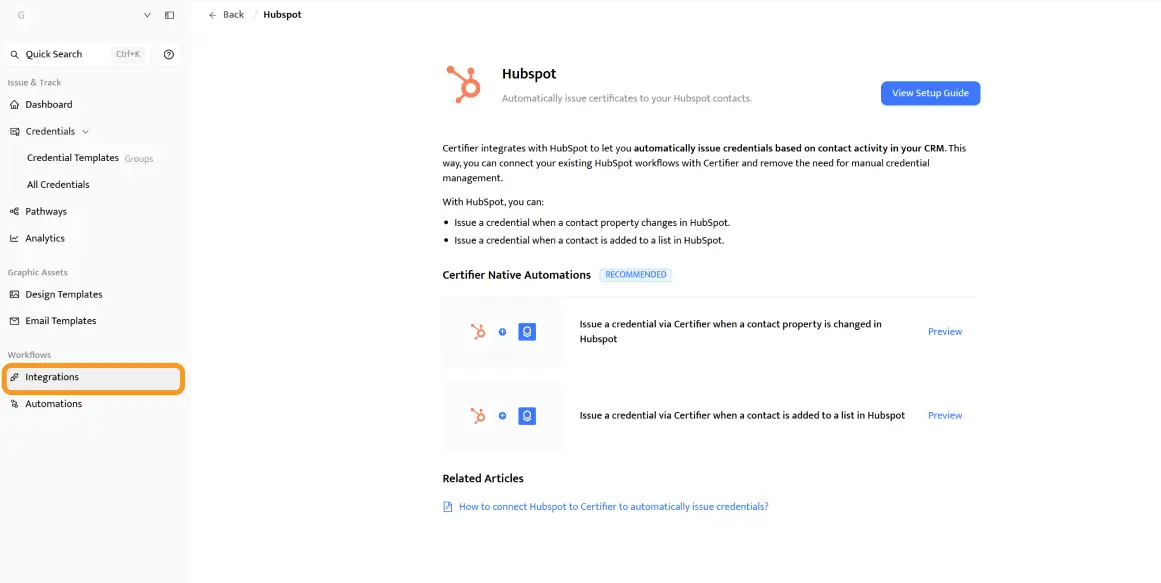Open Automations page

point(53,404)
